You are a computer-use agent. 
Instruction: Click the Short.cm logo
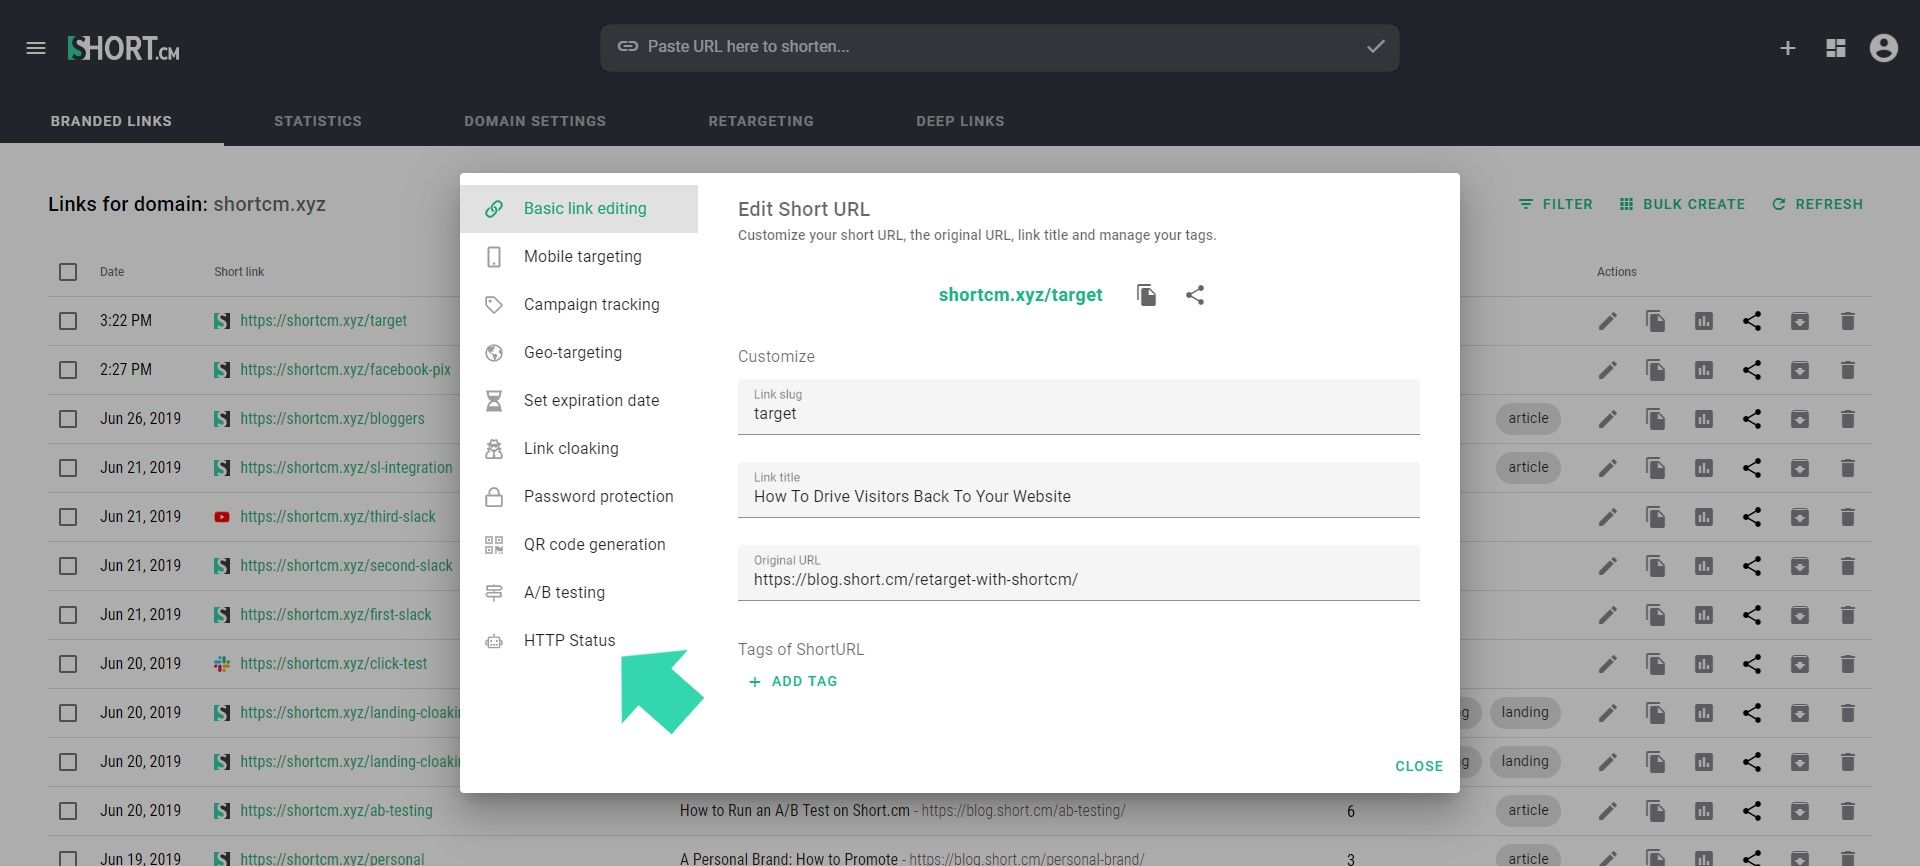[x=124, y=48]
